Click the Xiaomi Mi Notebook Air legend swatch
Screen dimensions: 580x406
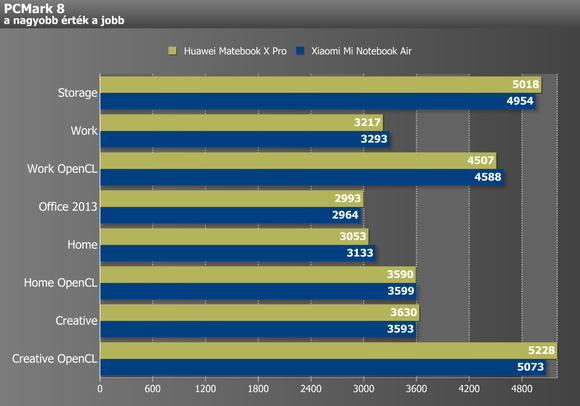(300, 51)
